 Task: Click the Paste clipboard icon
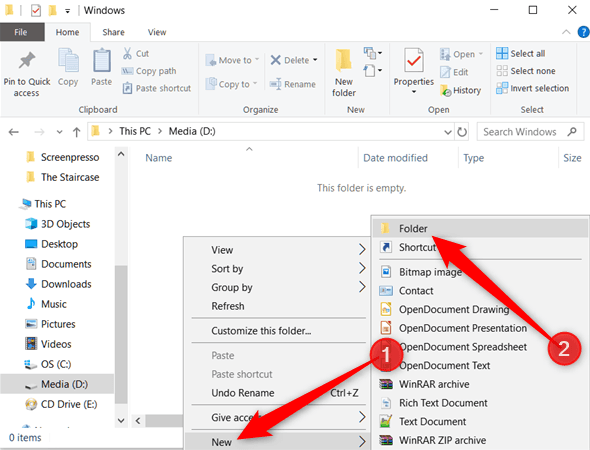102,61
